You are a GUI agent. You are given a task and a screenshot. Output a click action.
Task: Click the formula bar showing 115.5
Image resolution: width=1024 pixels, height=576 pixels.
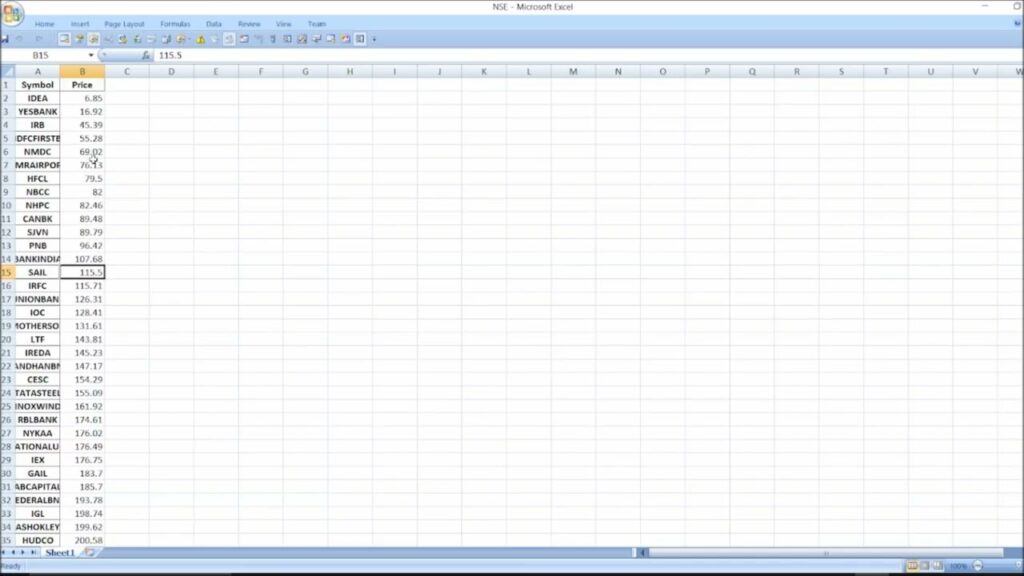point(588,56)
